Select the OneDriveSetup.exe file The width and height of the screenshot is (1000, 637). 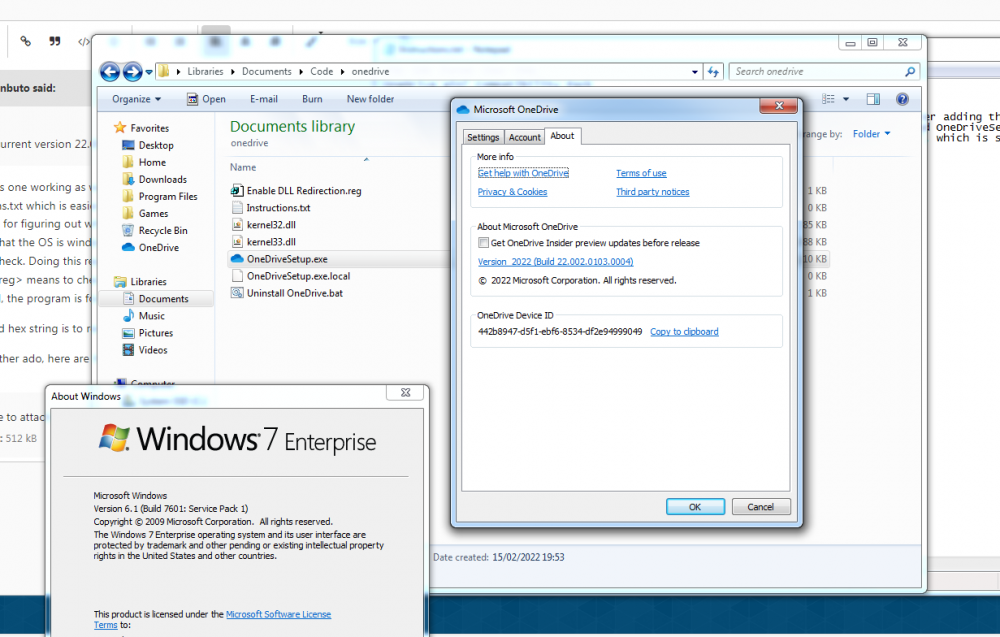tap(287, 259)
